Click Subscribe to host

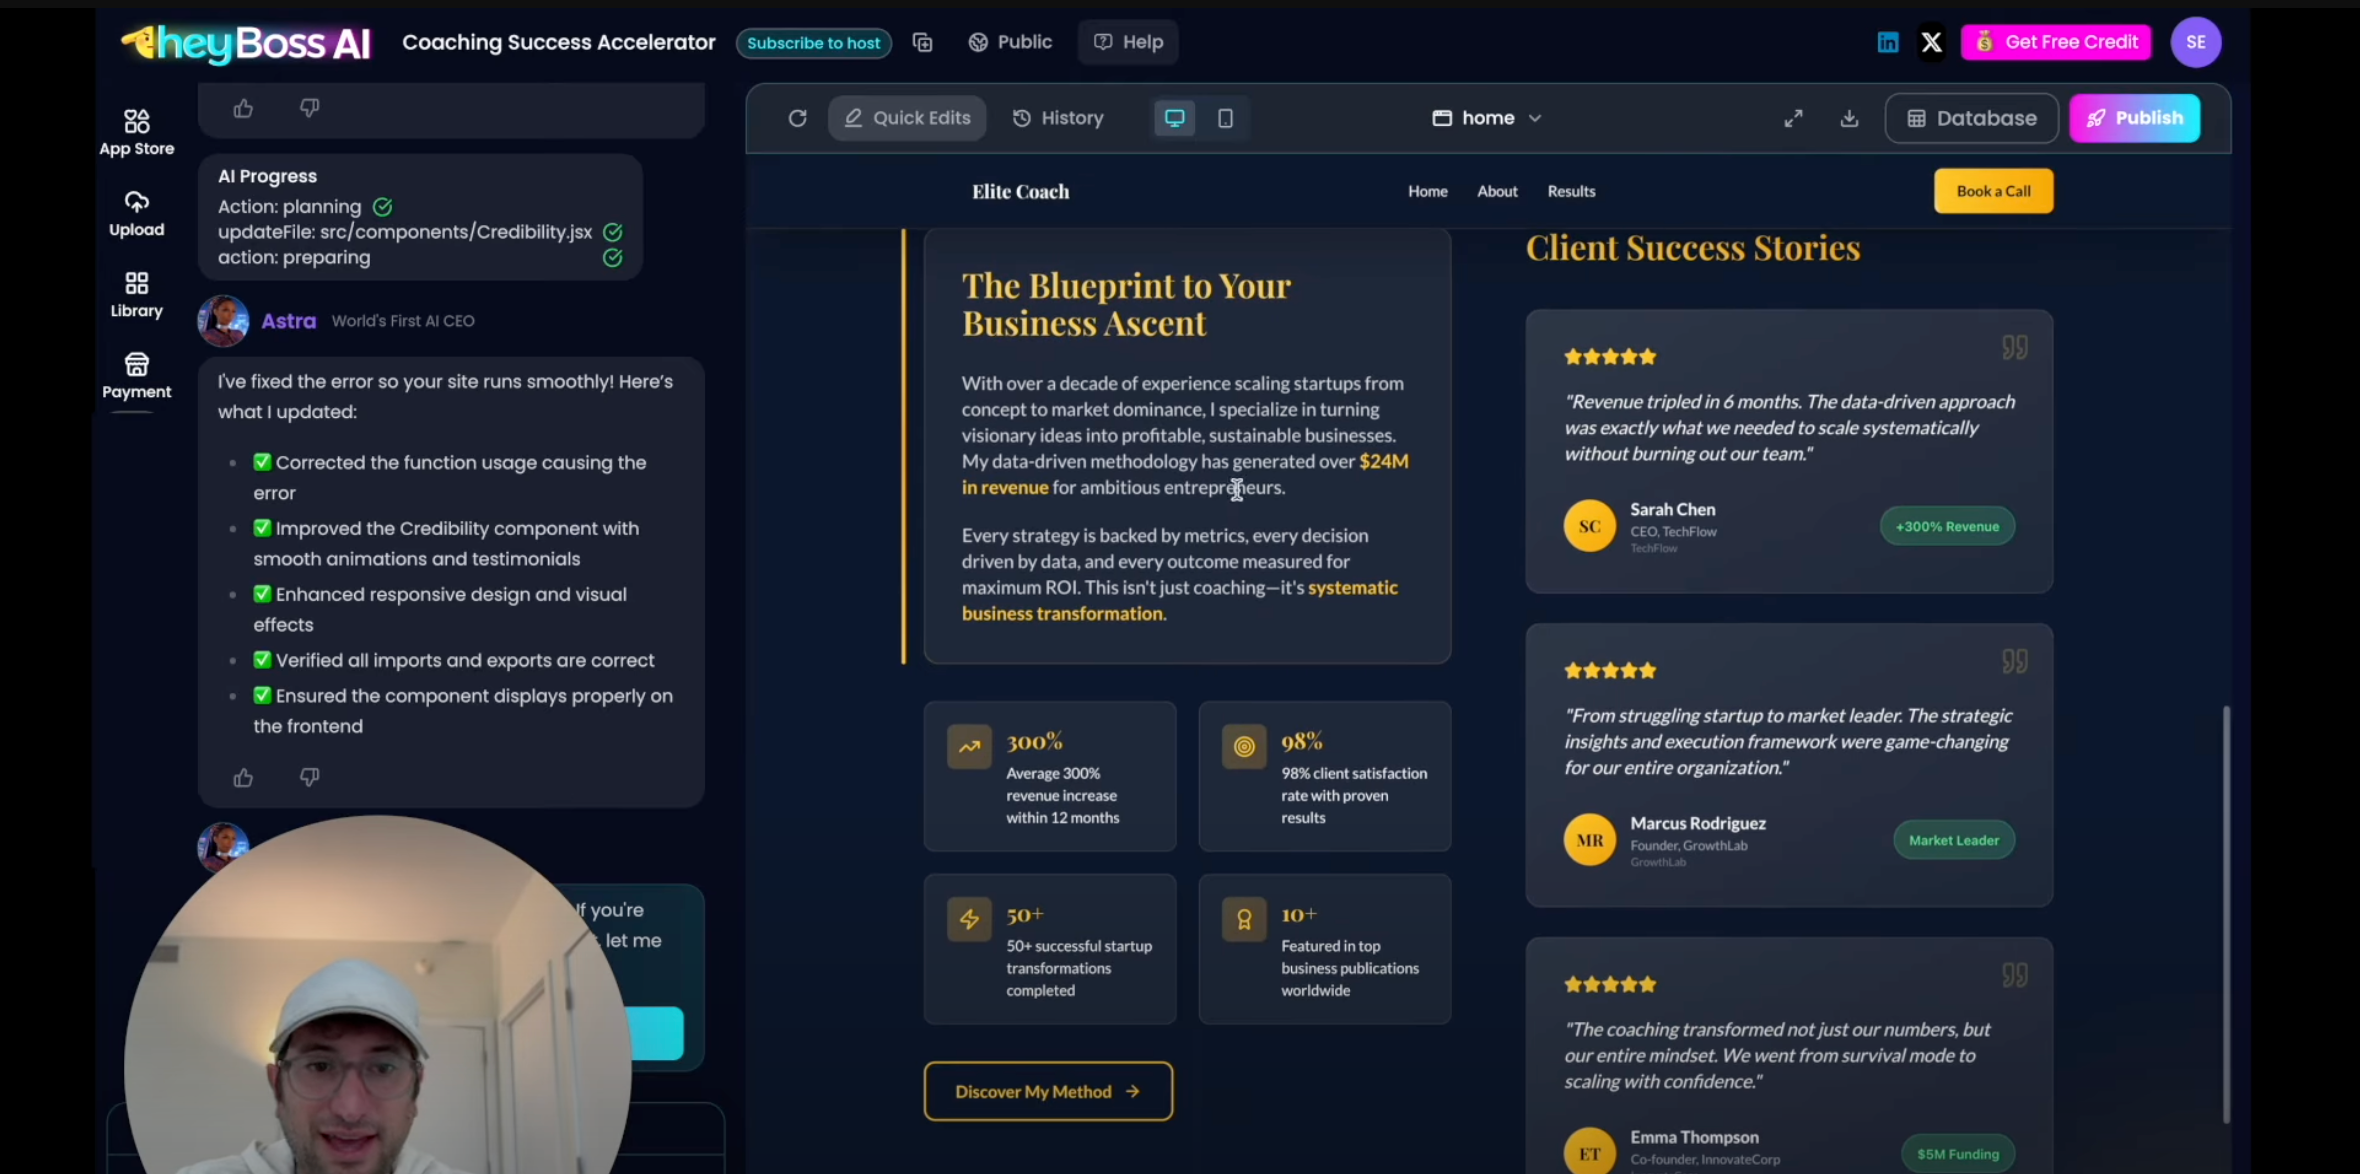click(x=814, y=43)
